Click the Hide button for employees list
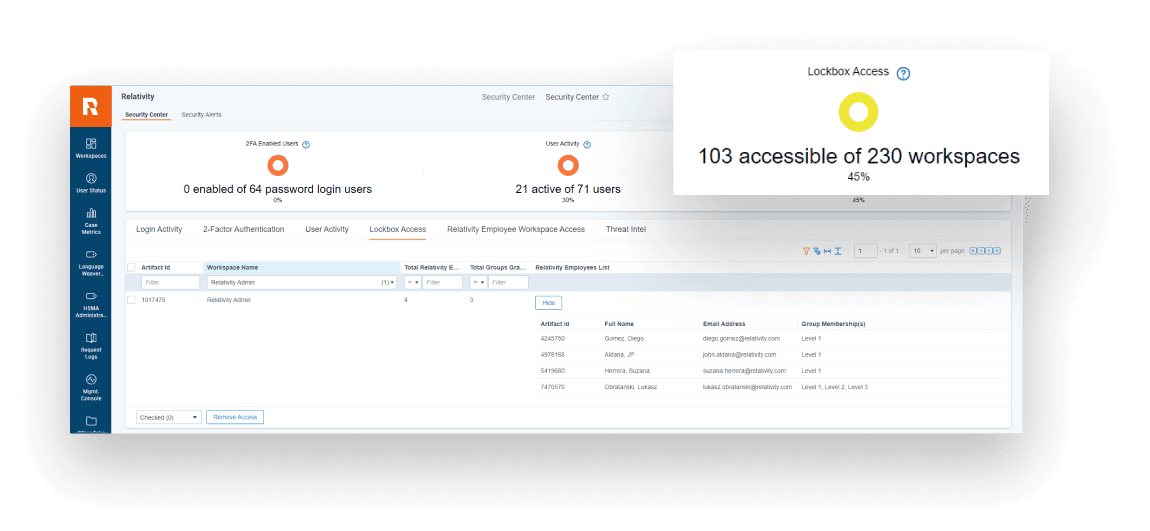The image size is (1150, 531). pyautogui.click(x=549, y=303)
